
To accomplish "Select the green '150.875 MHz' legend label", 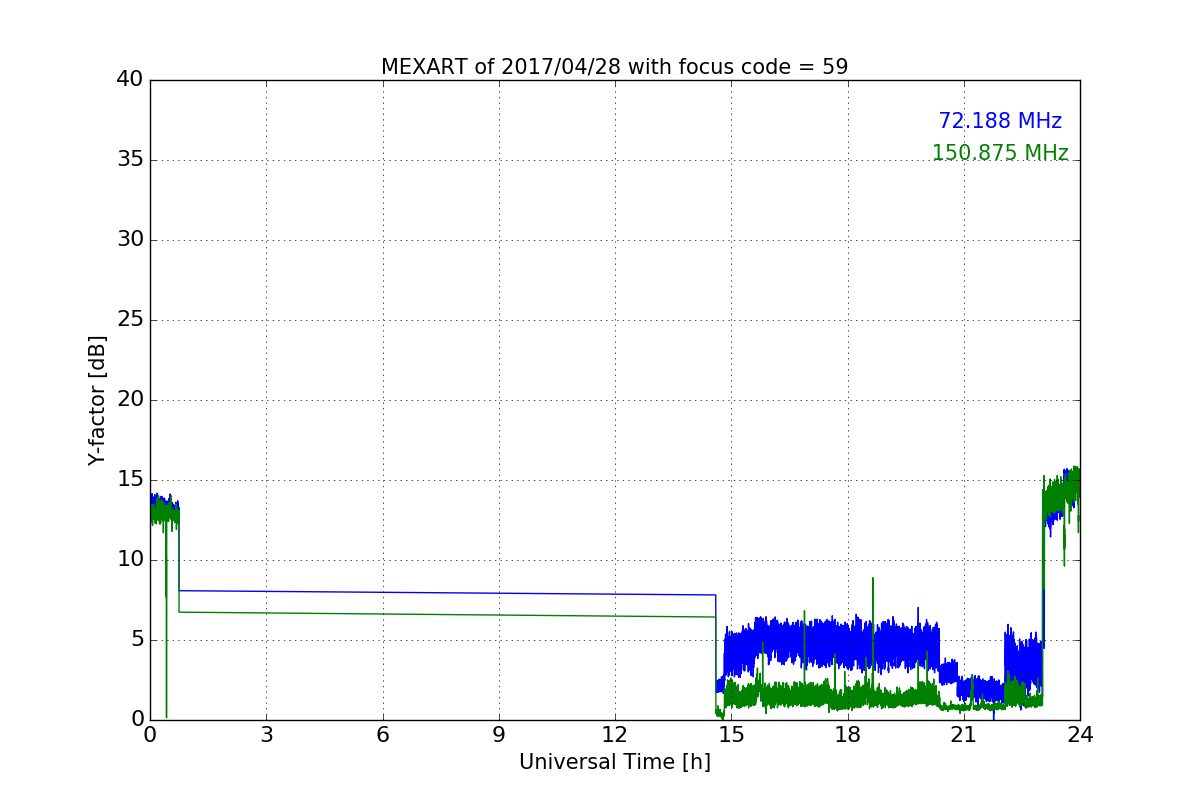I will coord(1000,153).
